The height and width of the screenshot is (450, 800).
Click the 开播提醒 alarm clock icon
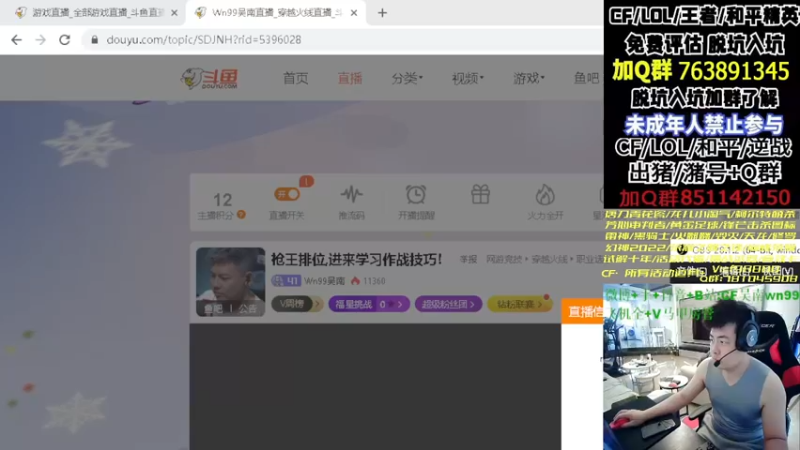pos(416,194)
